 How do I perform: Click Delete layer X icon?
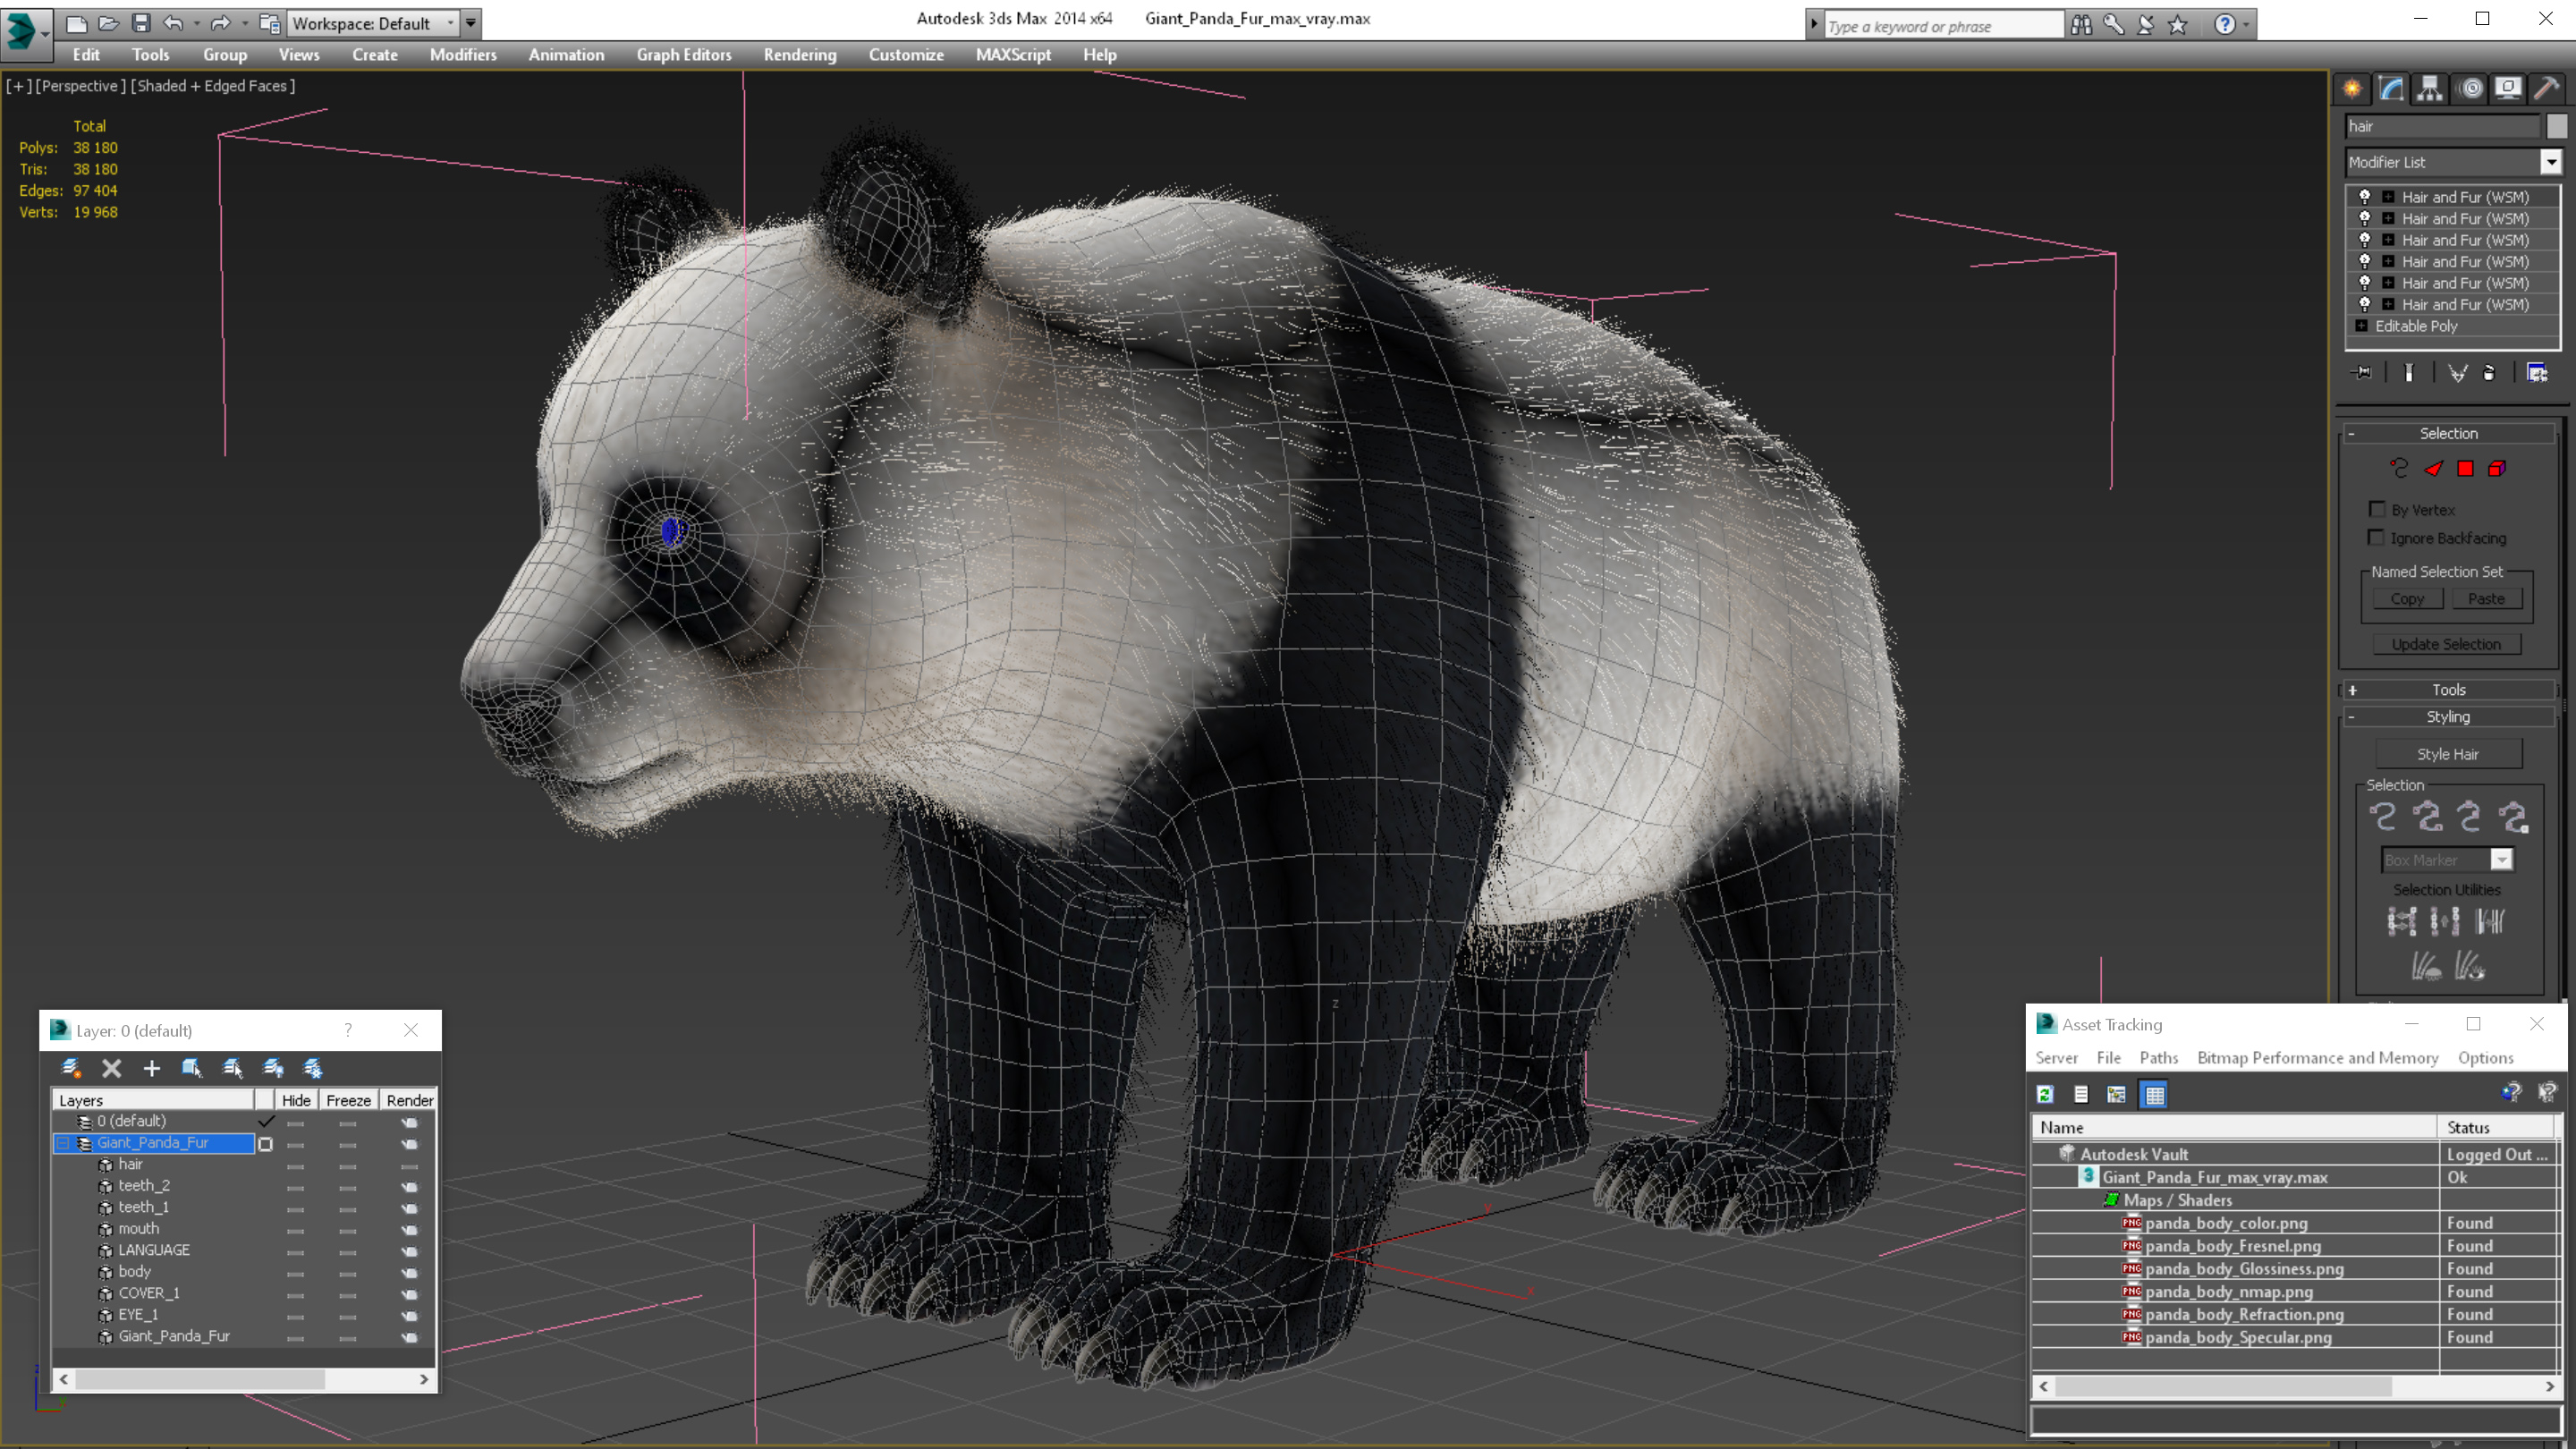[112, 1068]
